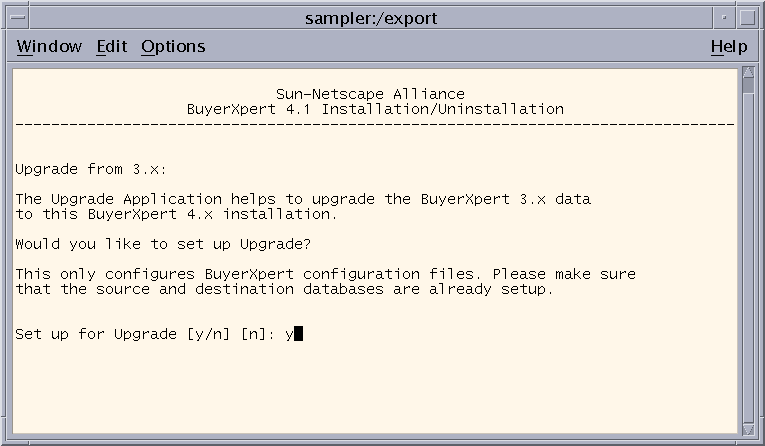Click the 'sampler:/export' title bar
The width and height of the screenshot is (765, 446).
371,18
